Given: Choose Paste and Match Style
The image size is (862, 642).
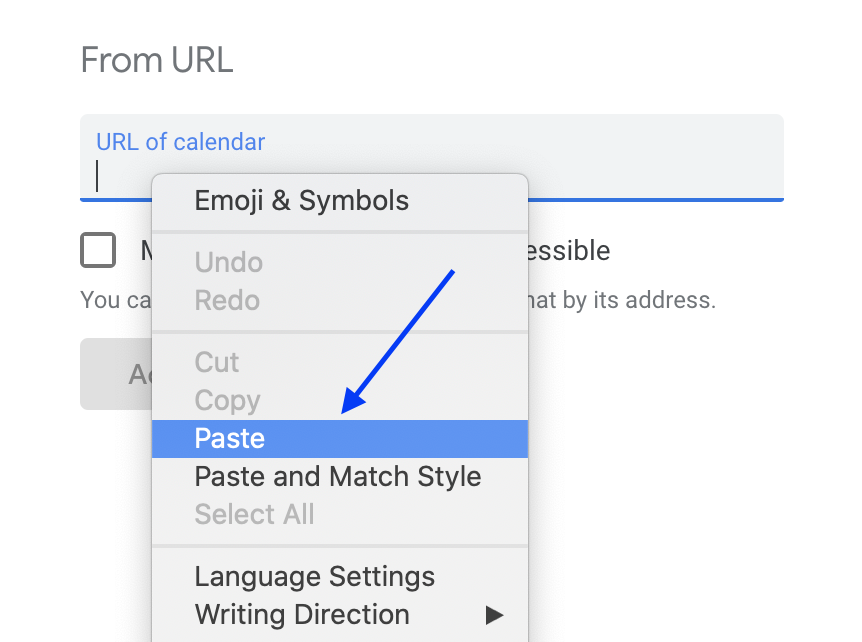Looking at the screenshot, I should 337,477.
